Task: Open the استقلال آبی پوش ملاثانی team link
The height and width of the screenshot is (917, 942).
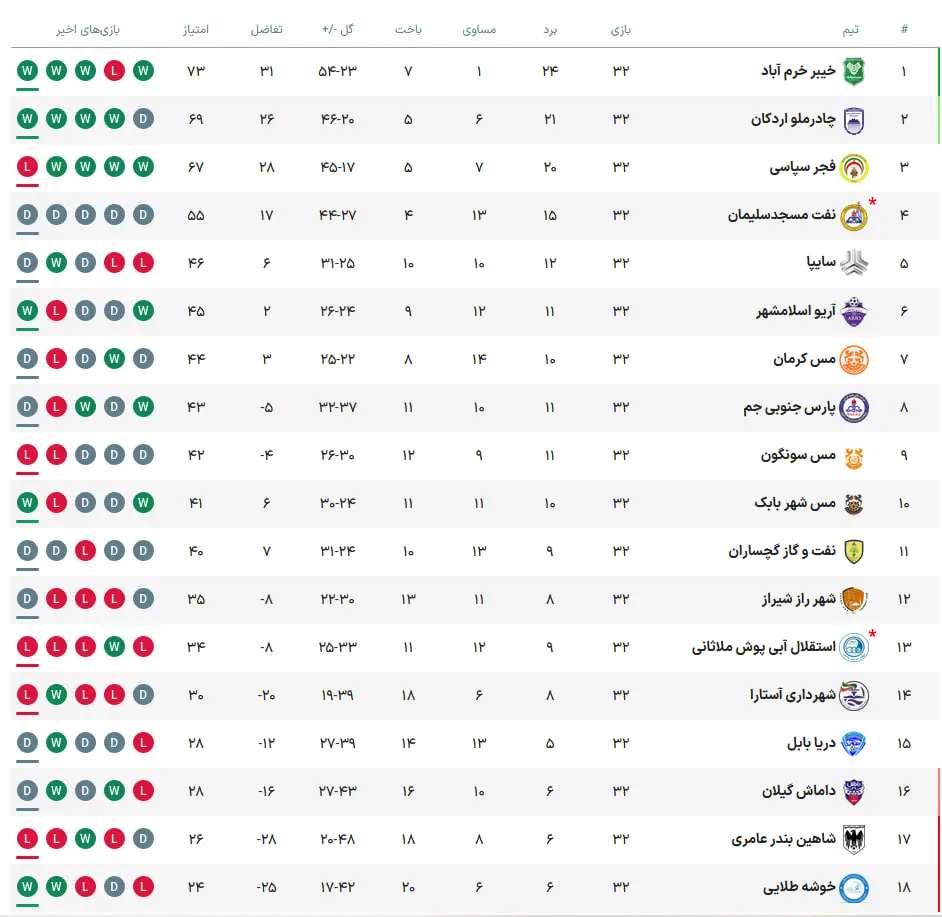Action: coord(764,647)
